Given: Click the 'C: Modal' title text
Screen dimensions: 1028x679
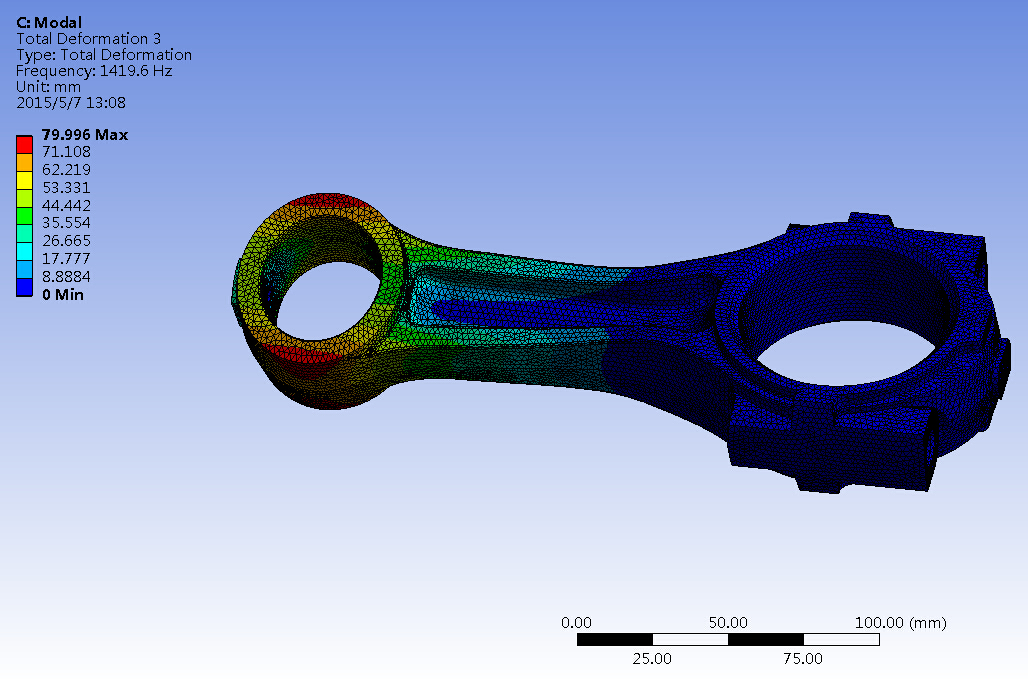Looking at the screenshot, I should pyautogui.click(x=49, y=22).
